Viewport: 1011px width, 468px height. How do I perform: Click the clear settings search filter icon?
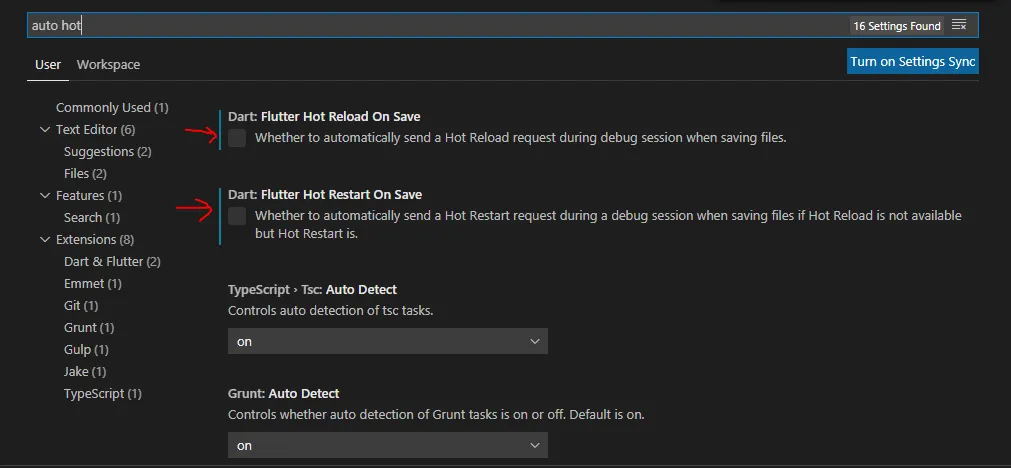[959, 25]
